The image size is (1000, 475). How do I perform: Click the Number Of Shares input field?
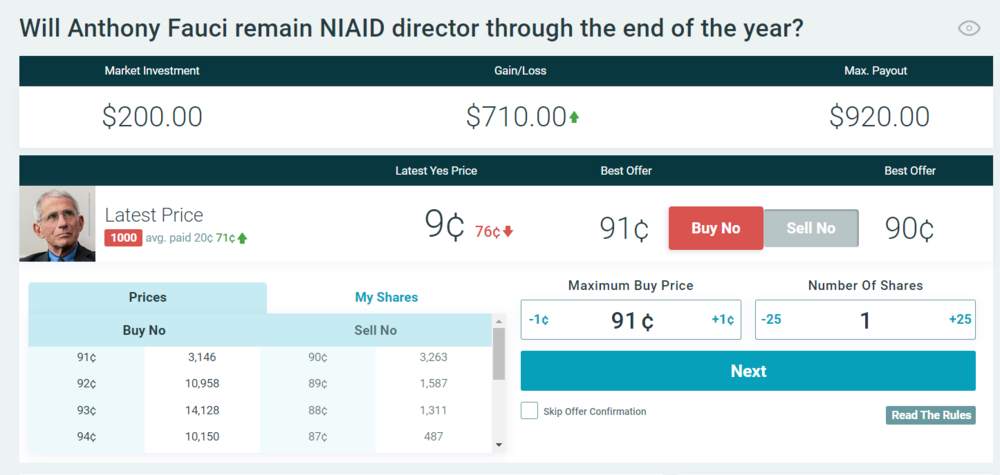(865, 321)
